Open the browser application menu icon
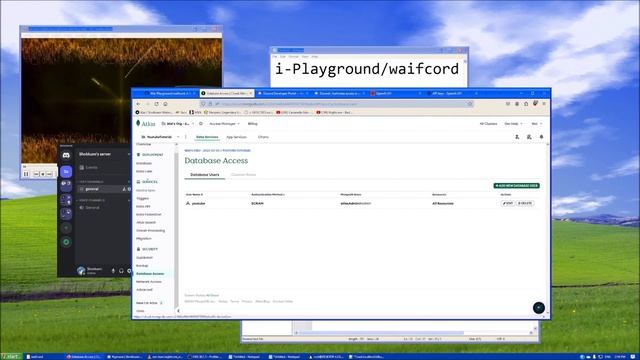640x360 pixels. (544, 104)
